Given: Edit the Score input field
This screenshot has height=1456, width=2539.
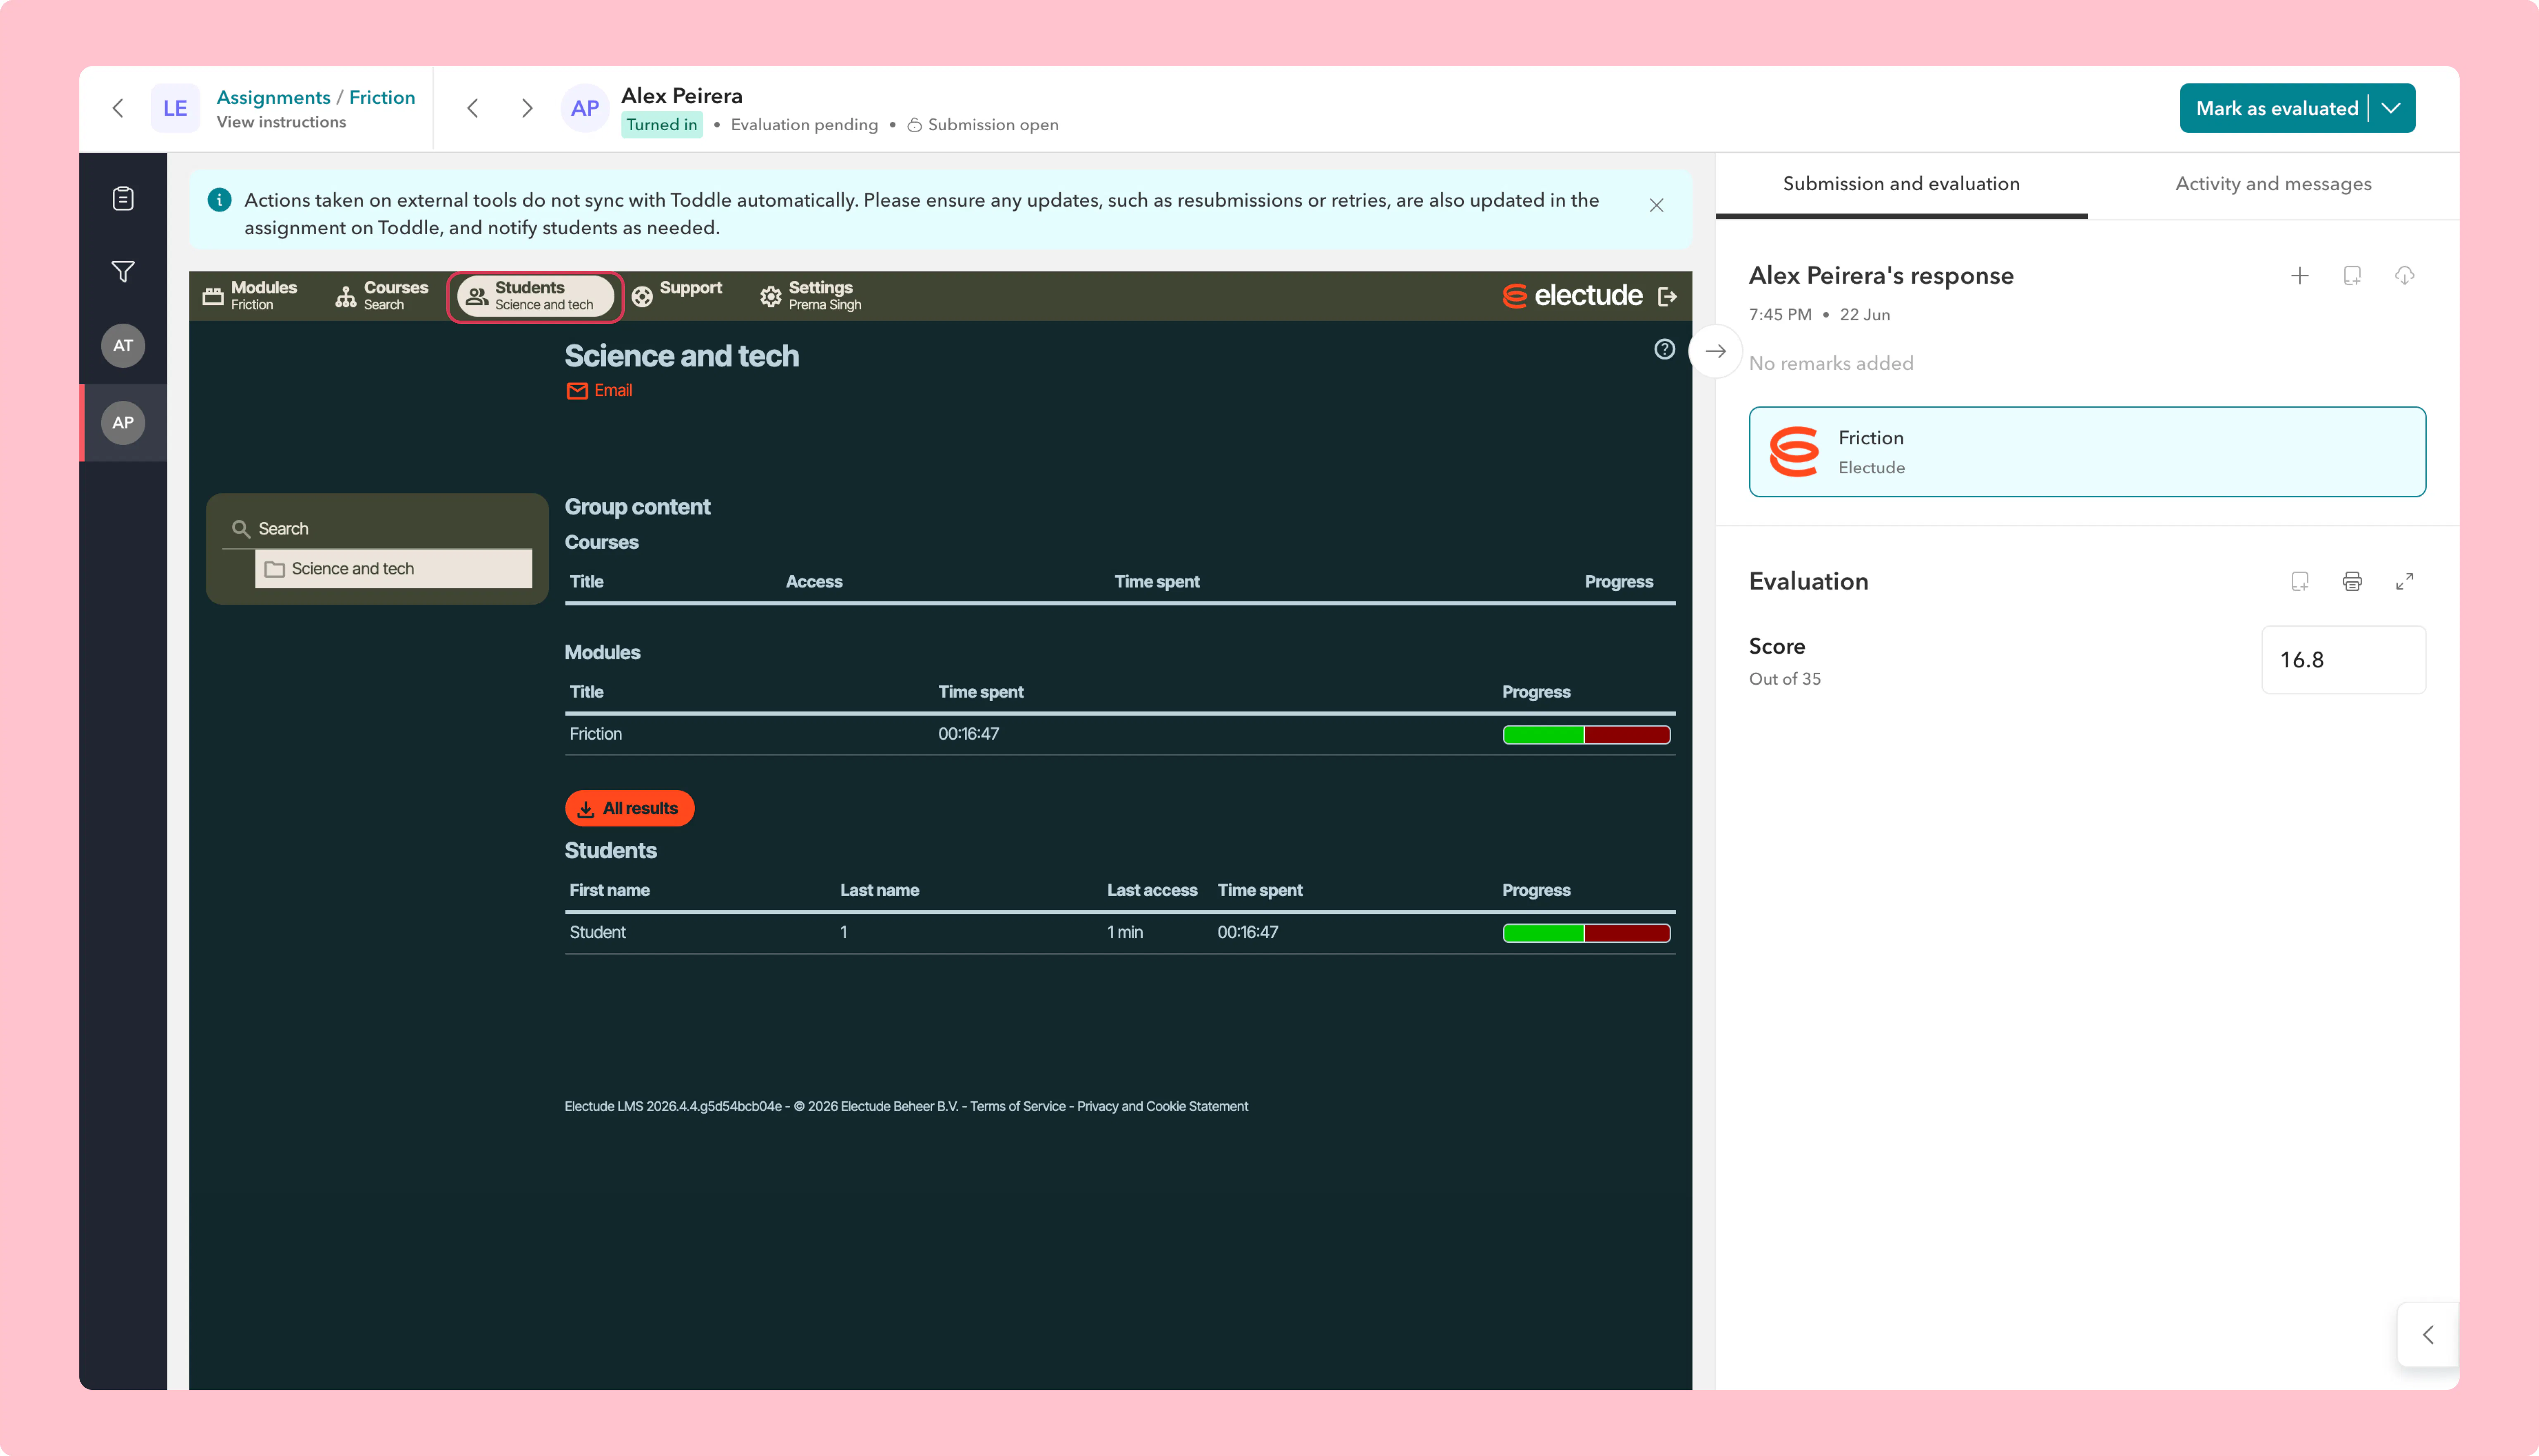Looking at the screenshot, I should 2343,660.
